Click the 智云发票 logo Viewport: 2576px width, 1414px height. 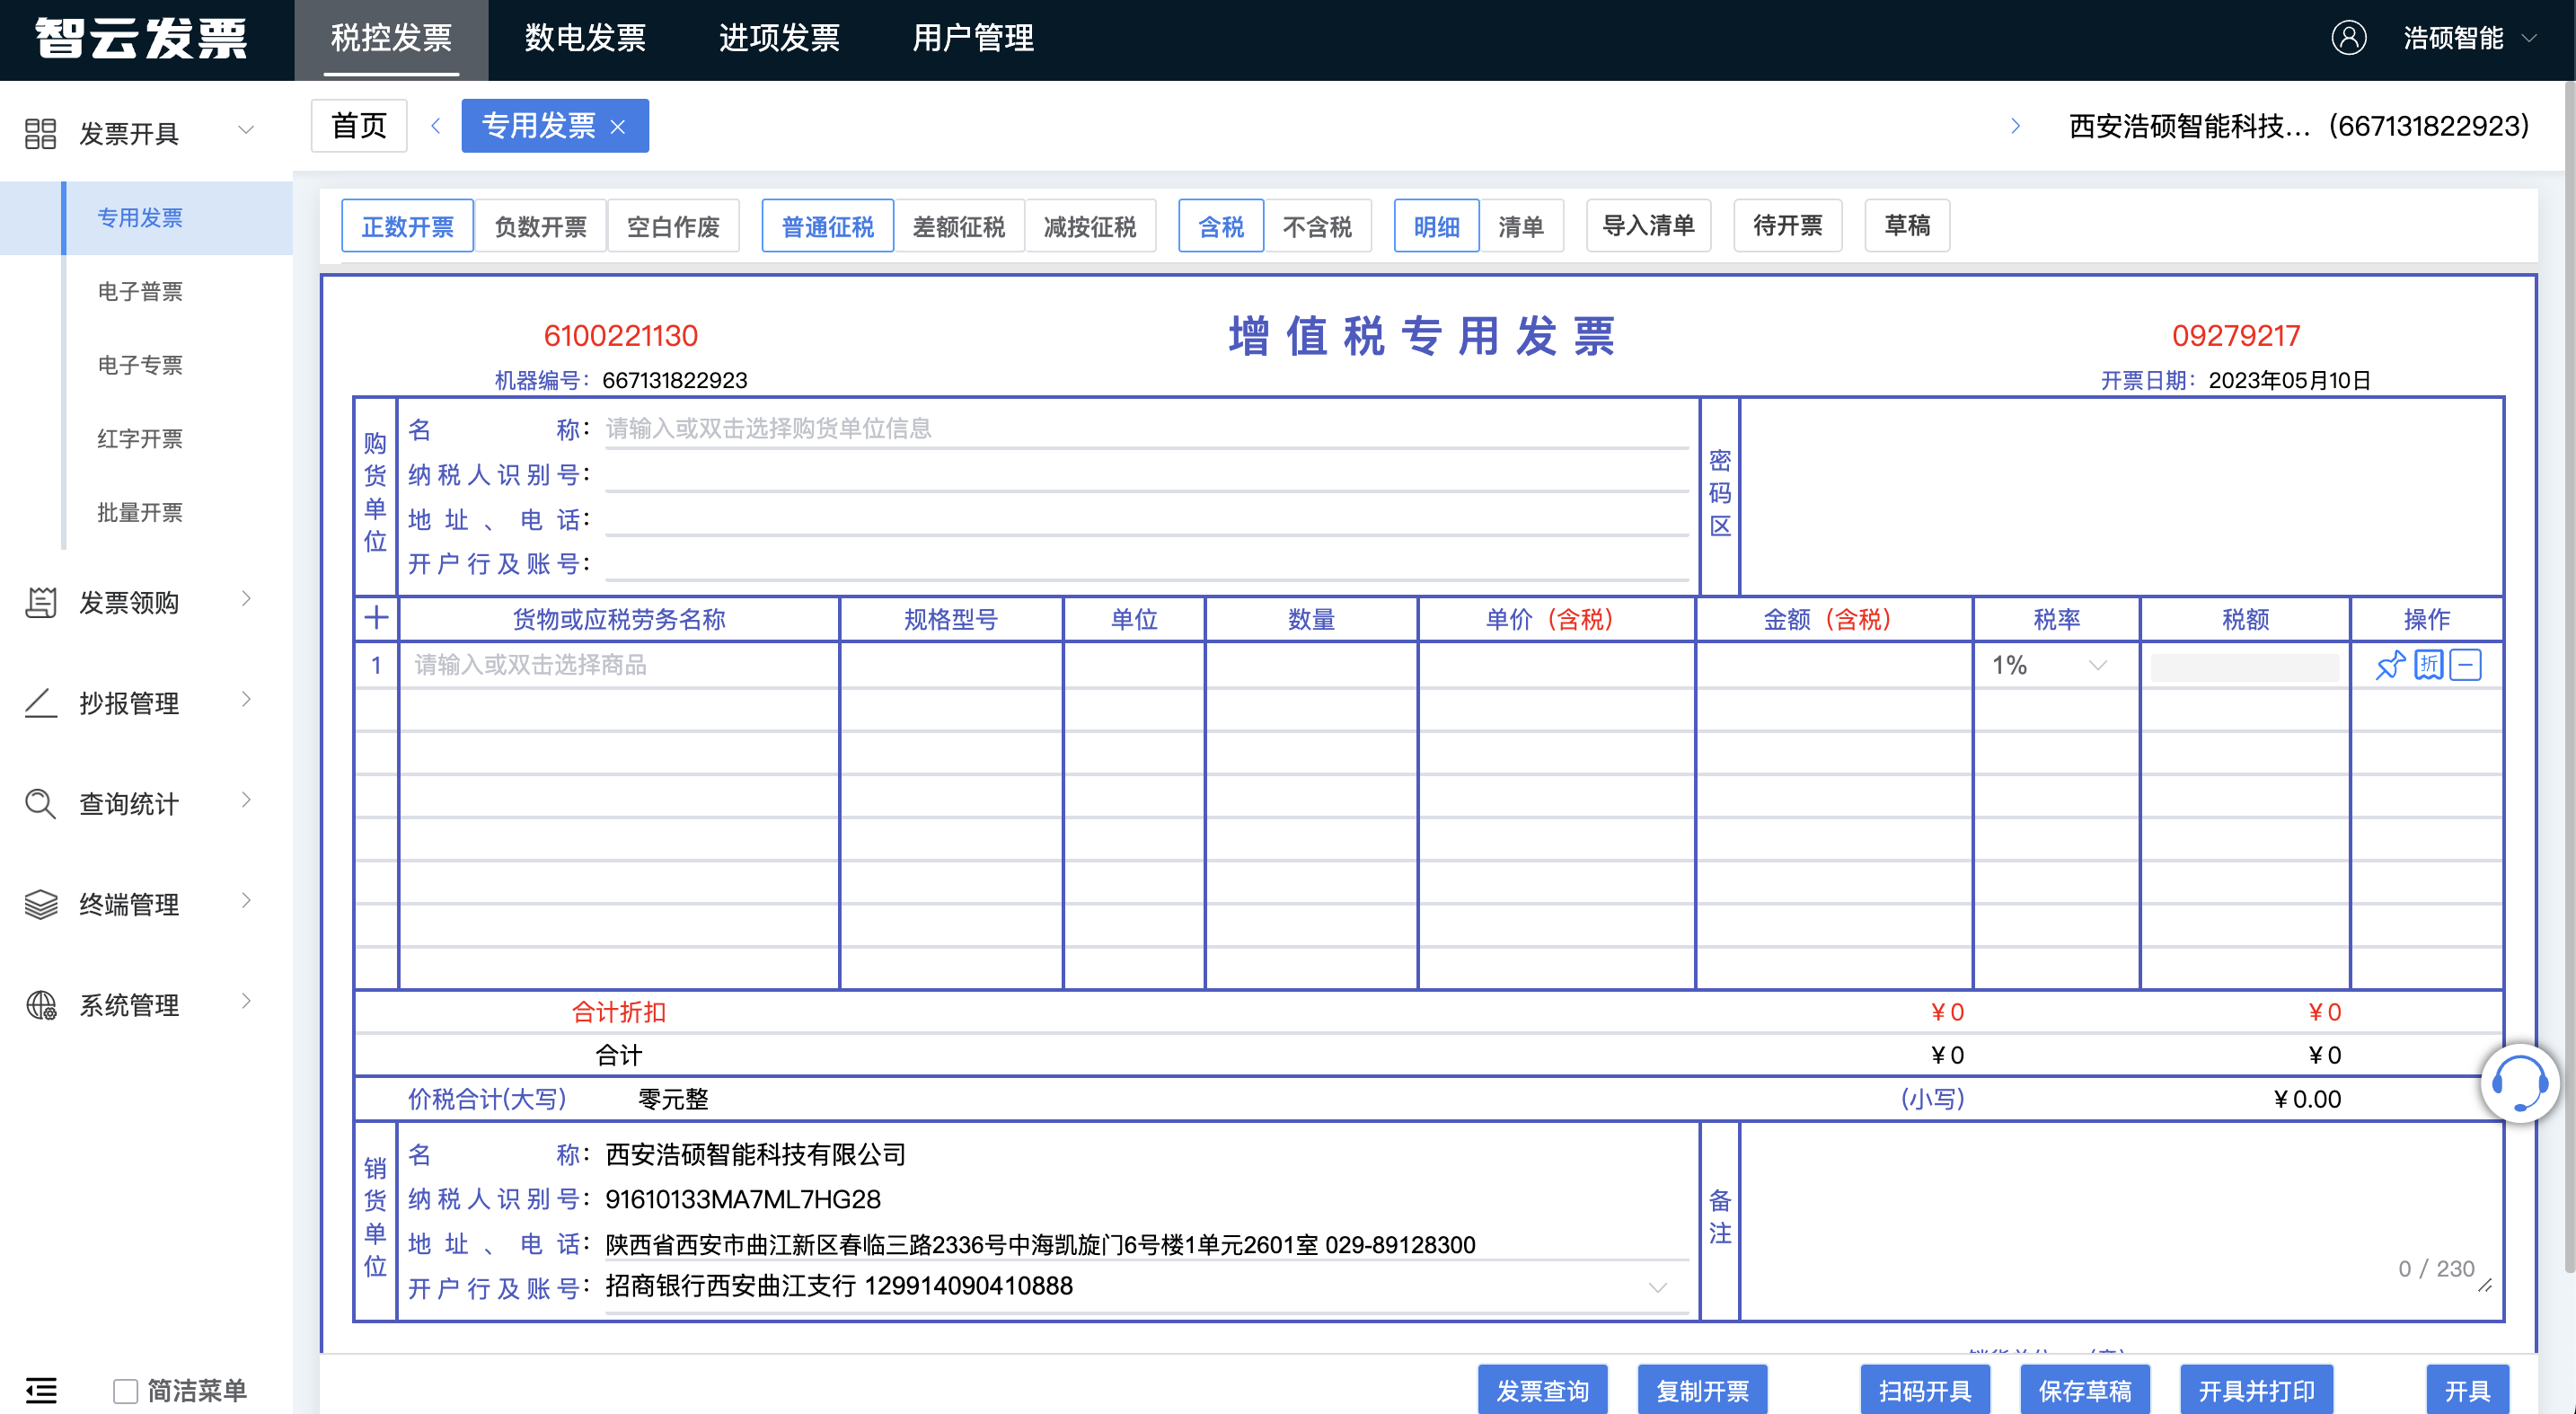142,38
